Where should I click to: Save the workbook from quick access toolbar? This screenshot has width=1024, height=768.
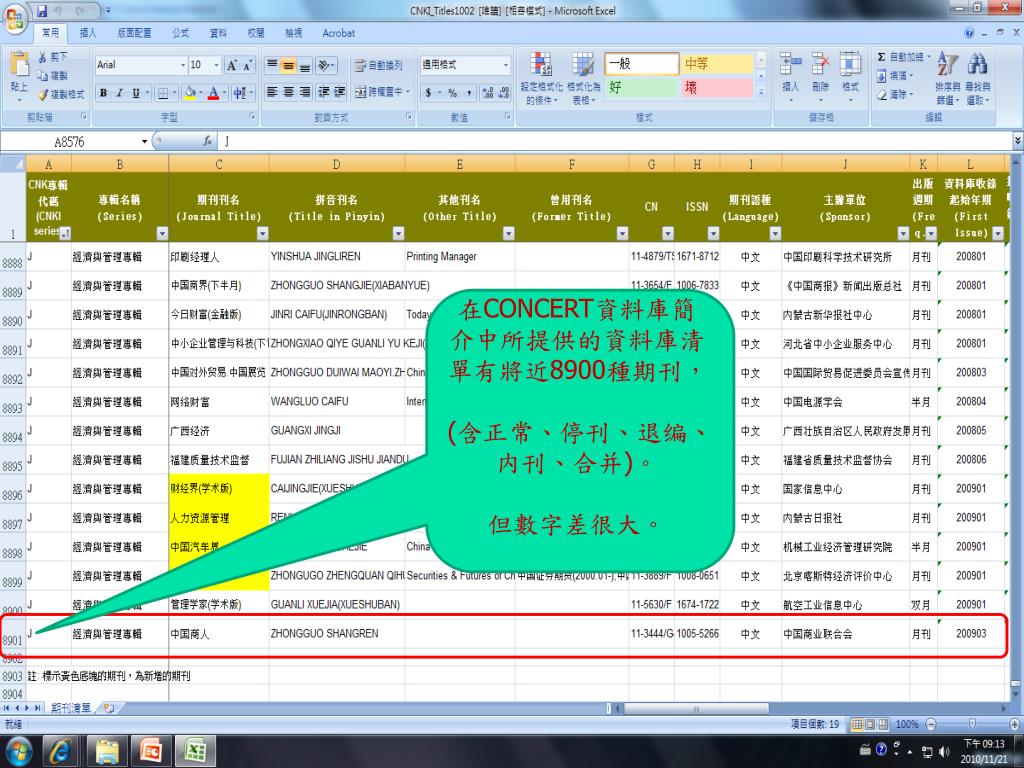42,10
